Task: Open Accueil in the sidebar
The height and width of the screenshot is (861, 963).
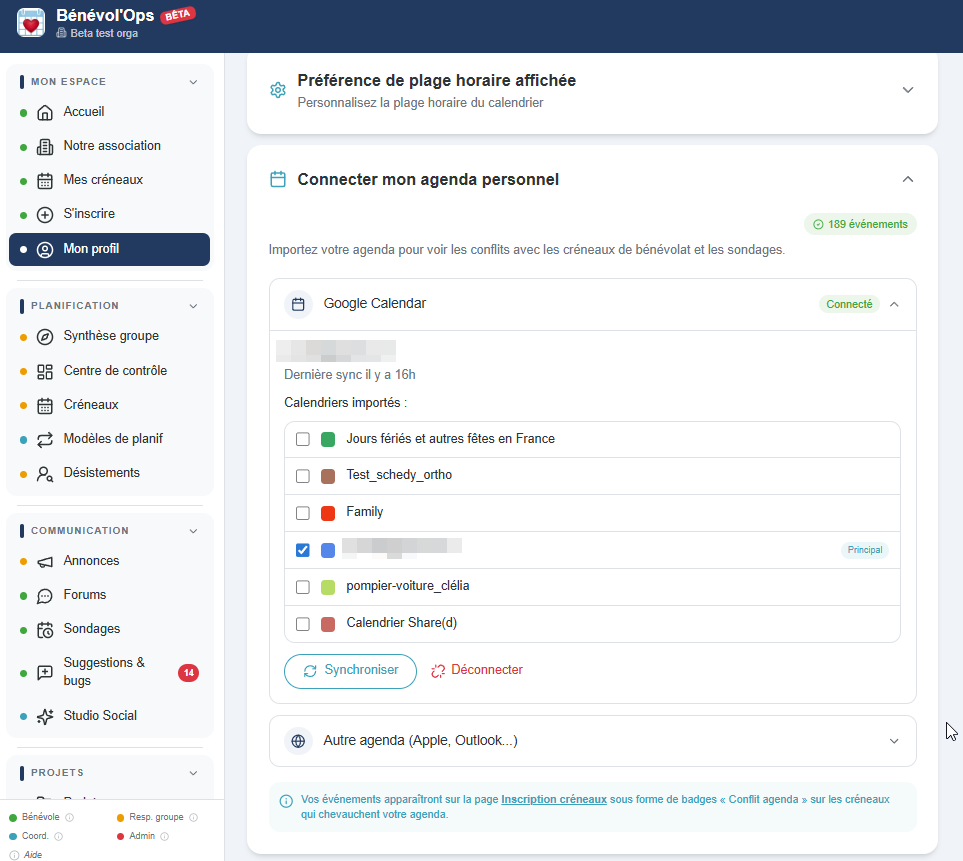Action: (109, 112)
